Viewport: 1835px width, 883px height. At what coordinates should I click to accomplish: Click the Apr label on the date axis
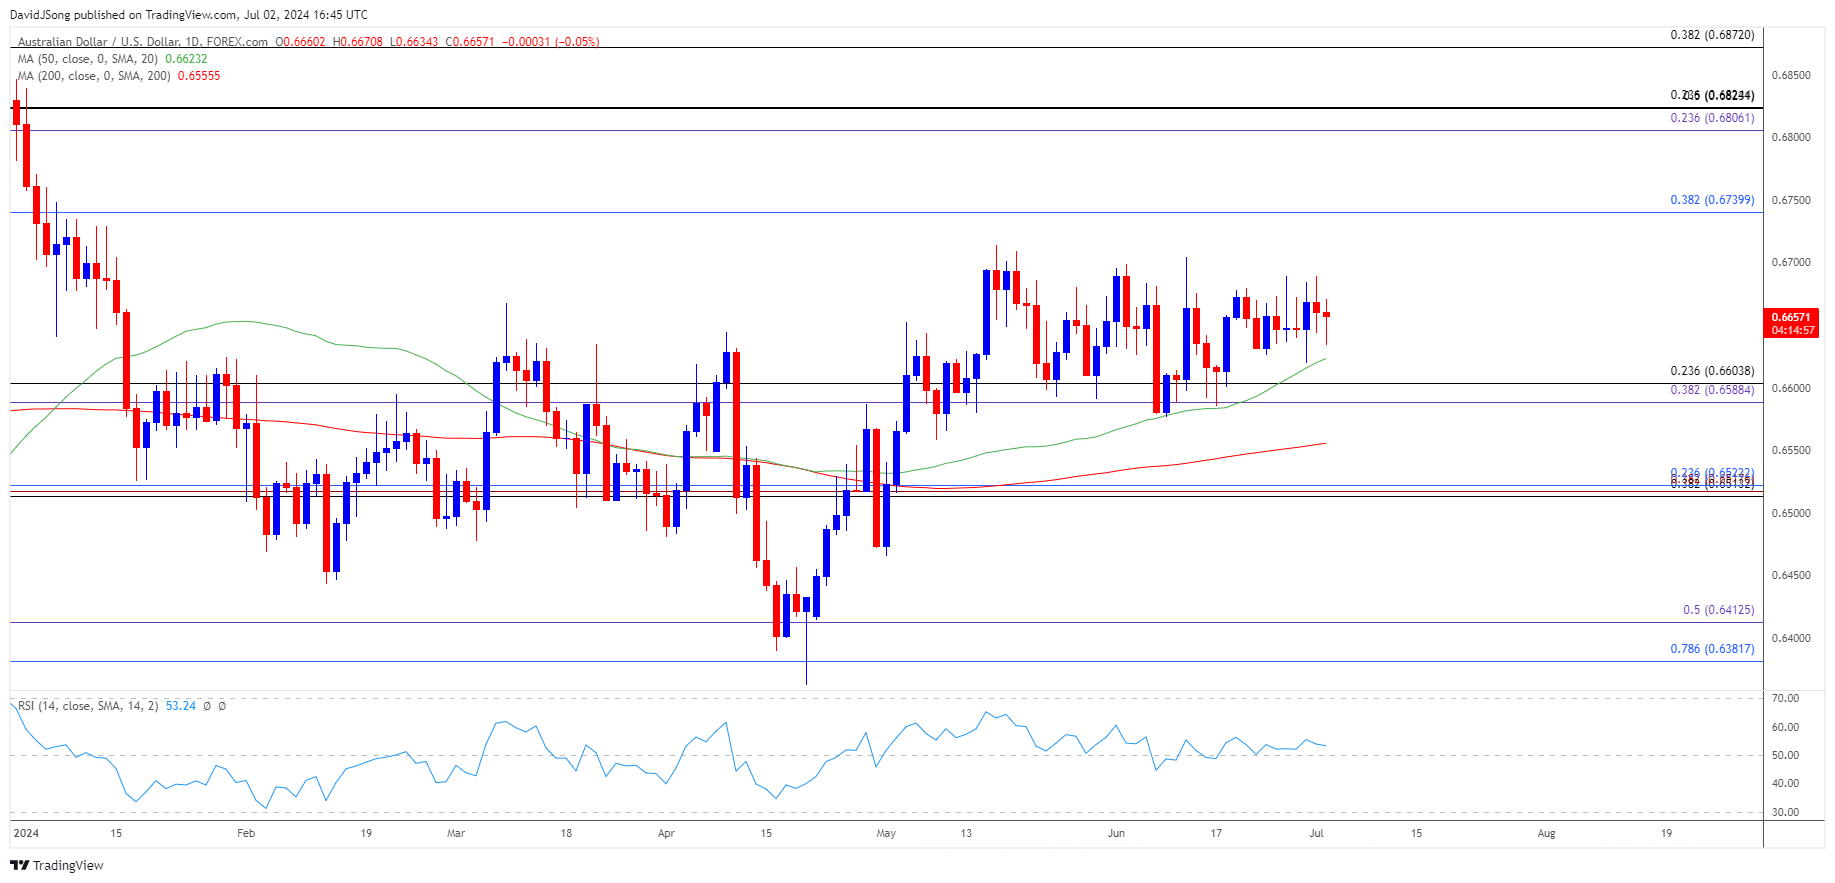tap(666, 833)
